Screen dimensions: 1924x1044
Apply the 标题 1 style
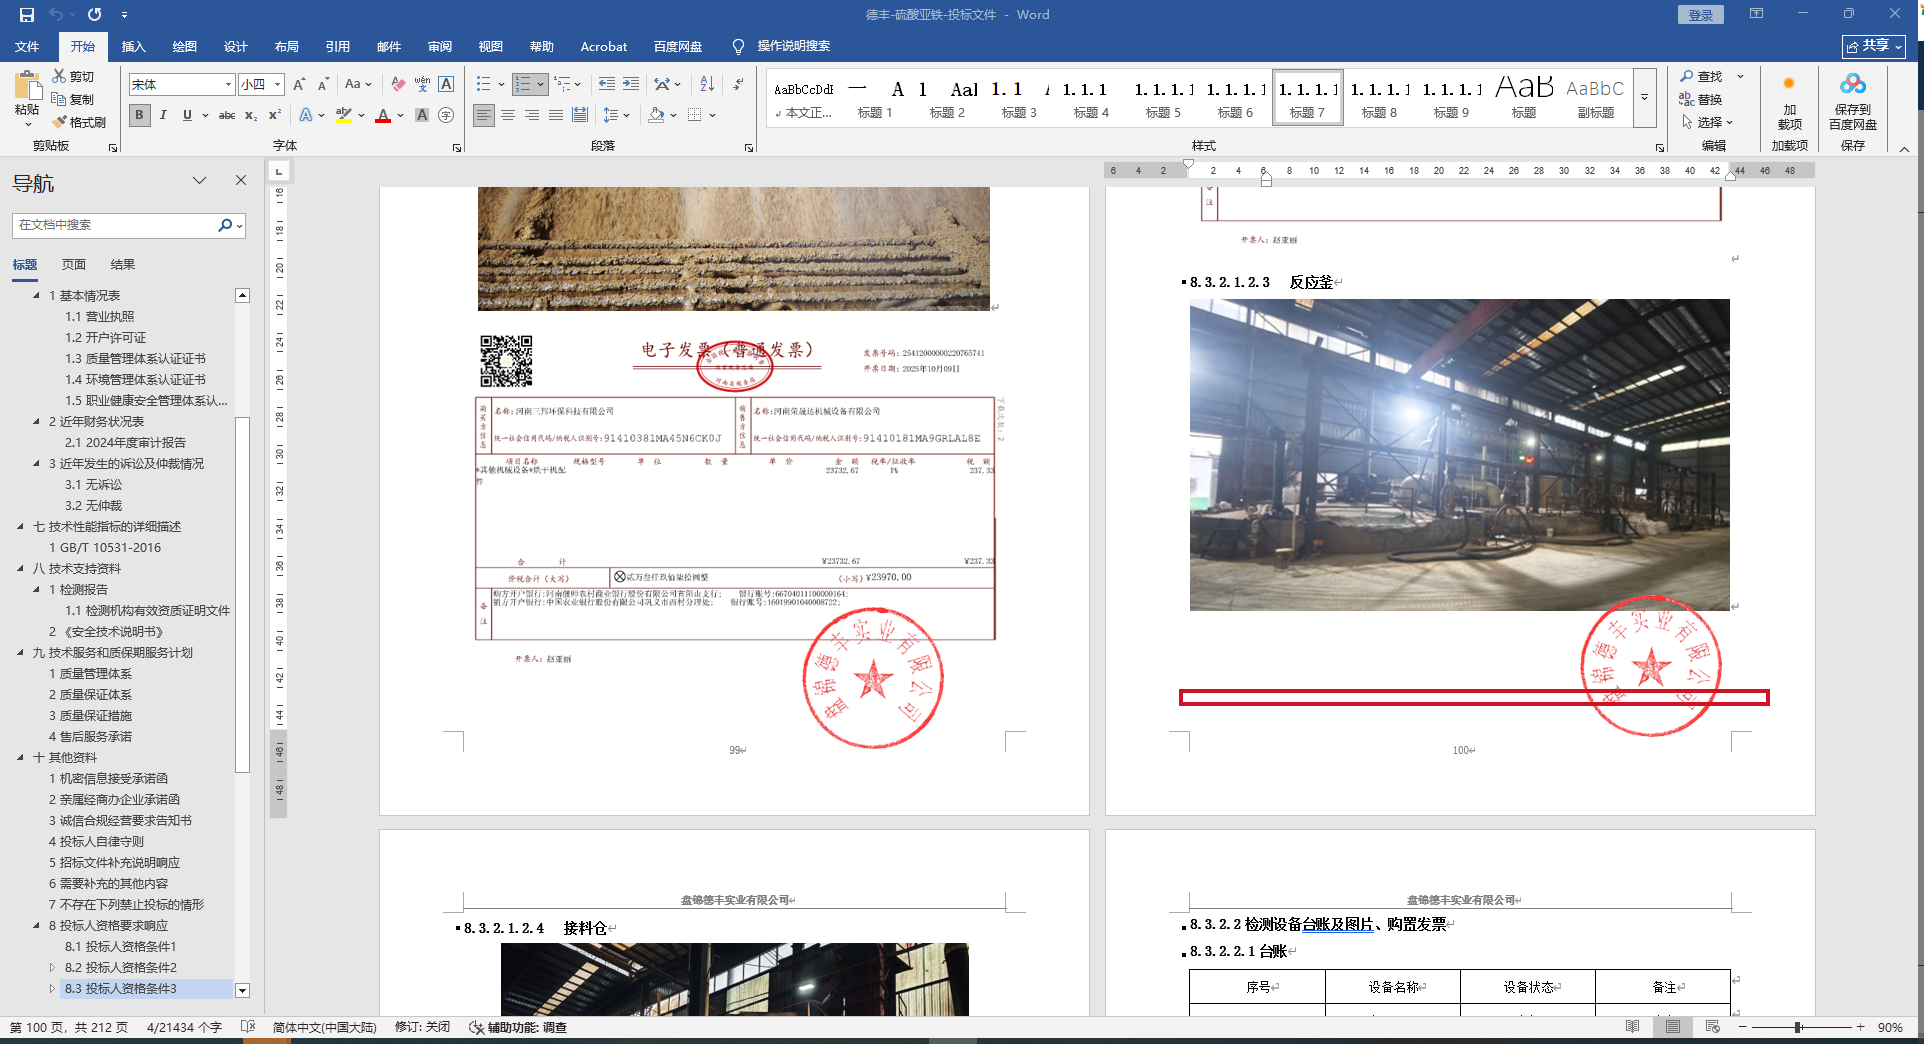tap(875, 98)
